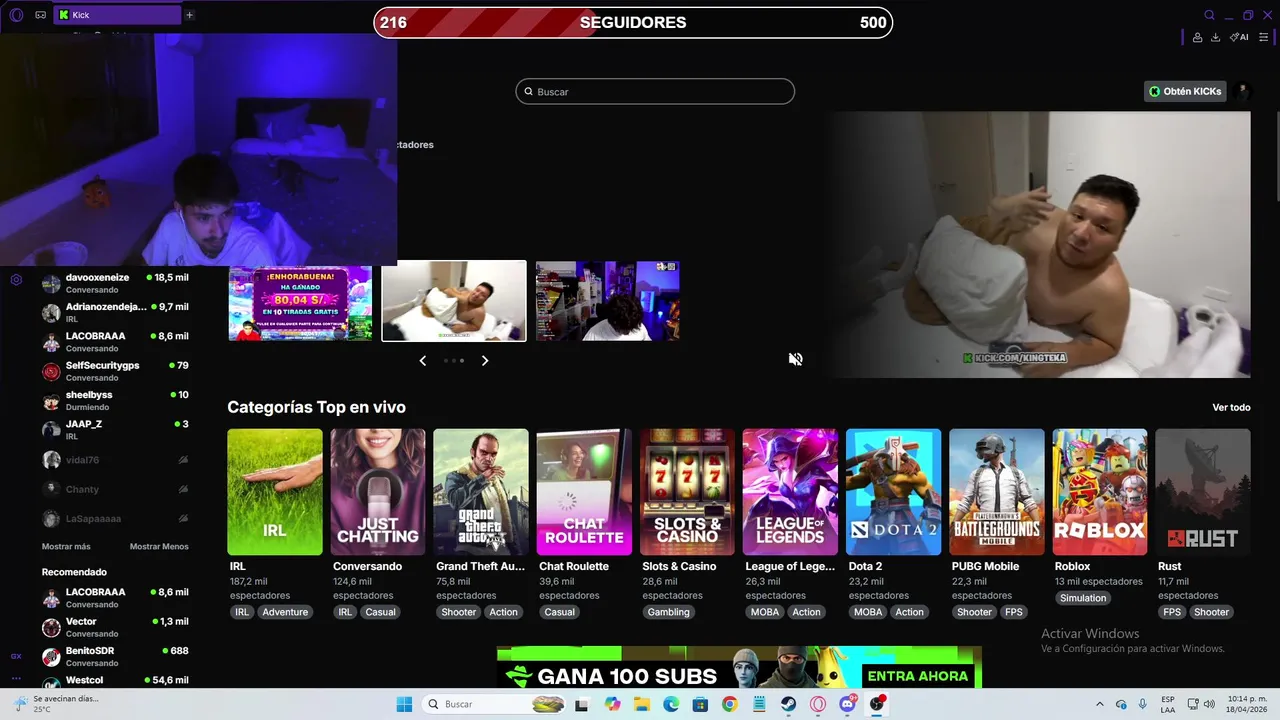Open Discord from the taskbar

848,704
